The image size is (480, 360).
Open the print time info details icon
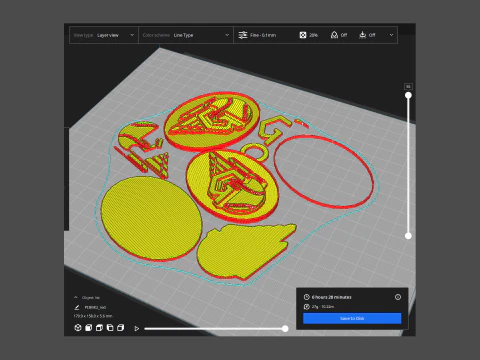pos(398,297)
